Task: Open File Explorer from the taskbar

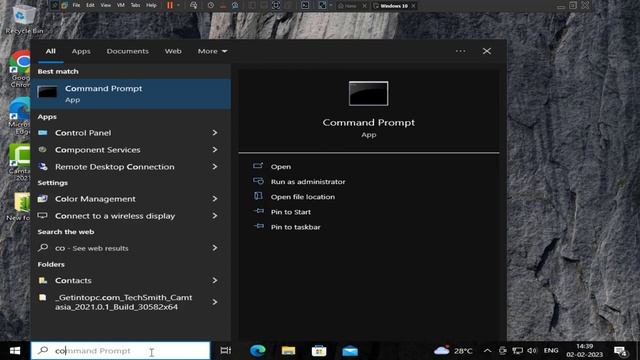Action: [x=288, y=351]
